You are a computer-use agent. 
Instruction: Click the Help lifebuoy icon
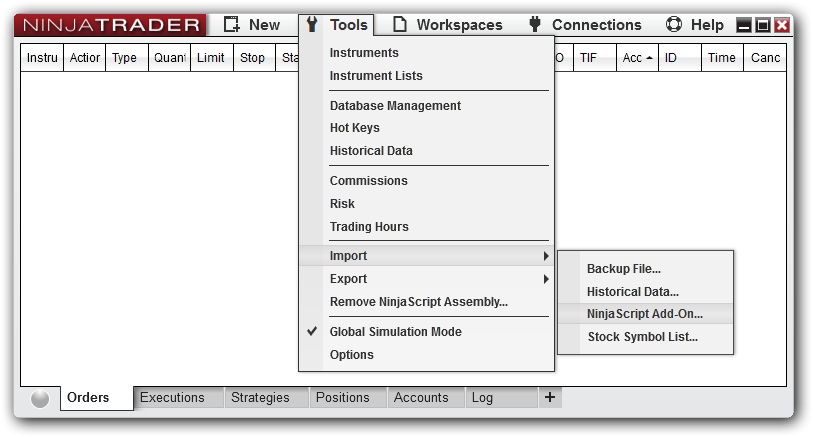coord(674,24)
